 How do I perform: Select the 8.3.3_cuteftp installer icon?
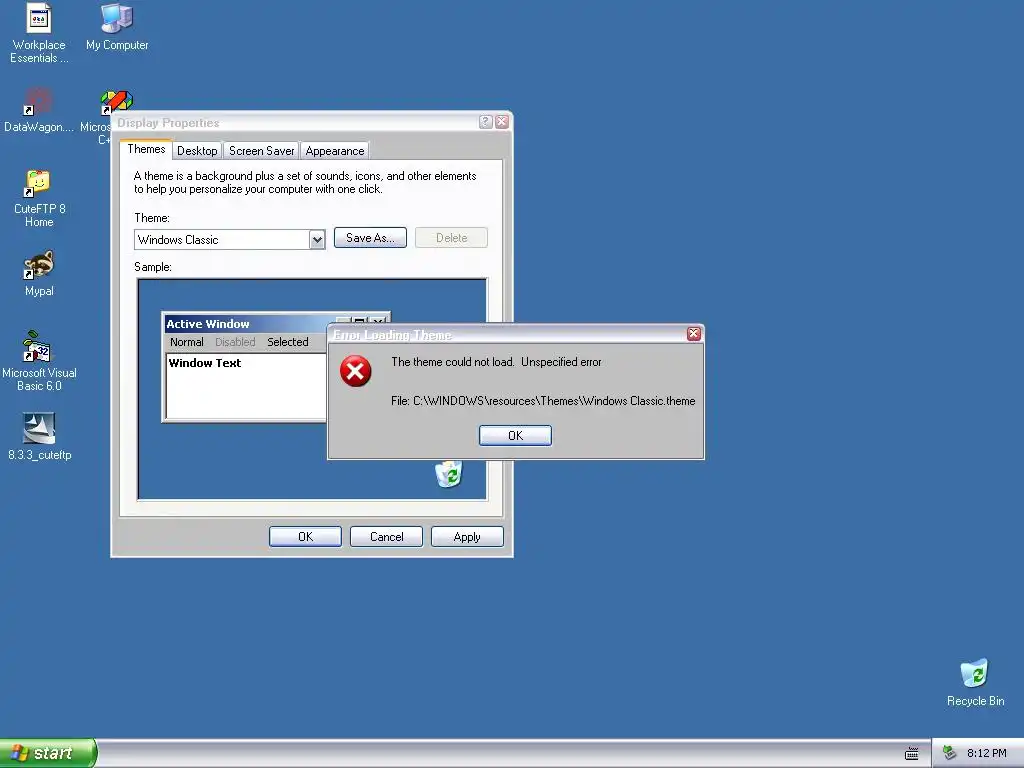click(39, 436)
